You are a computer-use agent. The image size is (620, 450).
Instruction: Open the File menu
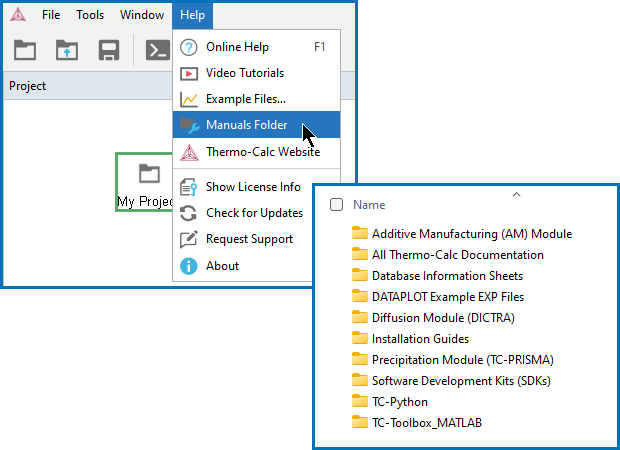point(51,15)
